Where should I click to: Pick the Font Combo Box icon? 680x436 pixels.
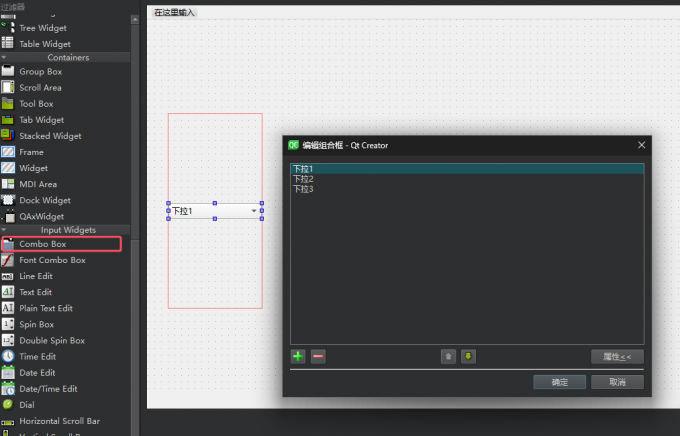[x=8, y=260]
